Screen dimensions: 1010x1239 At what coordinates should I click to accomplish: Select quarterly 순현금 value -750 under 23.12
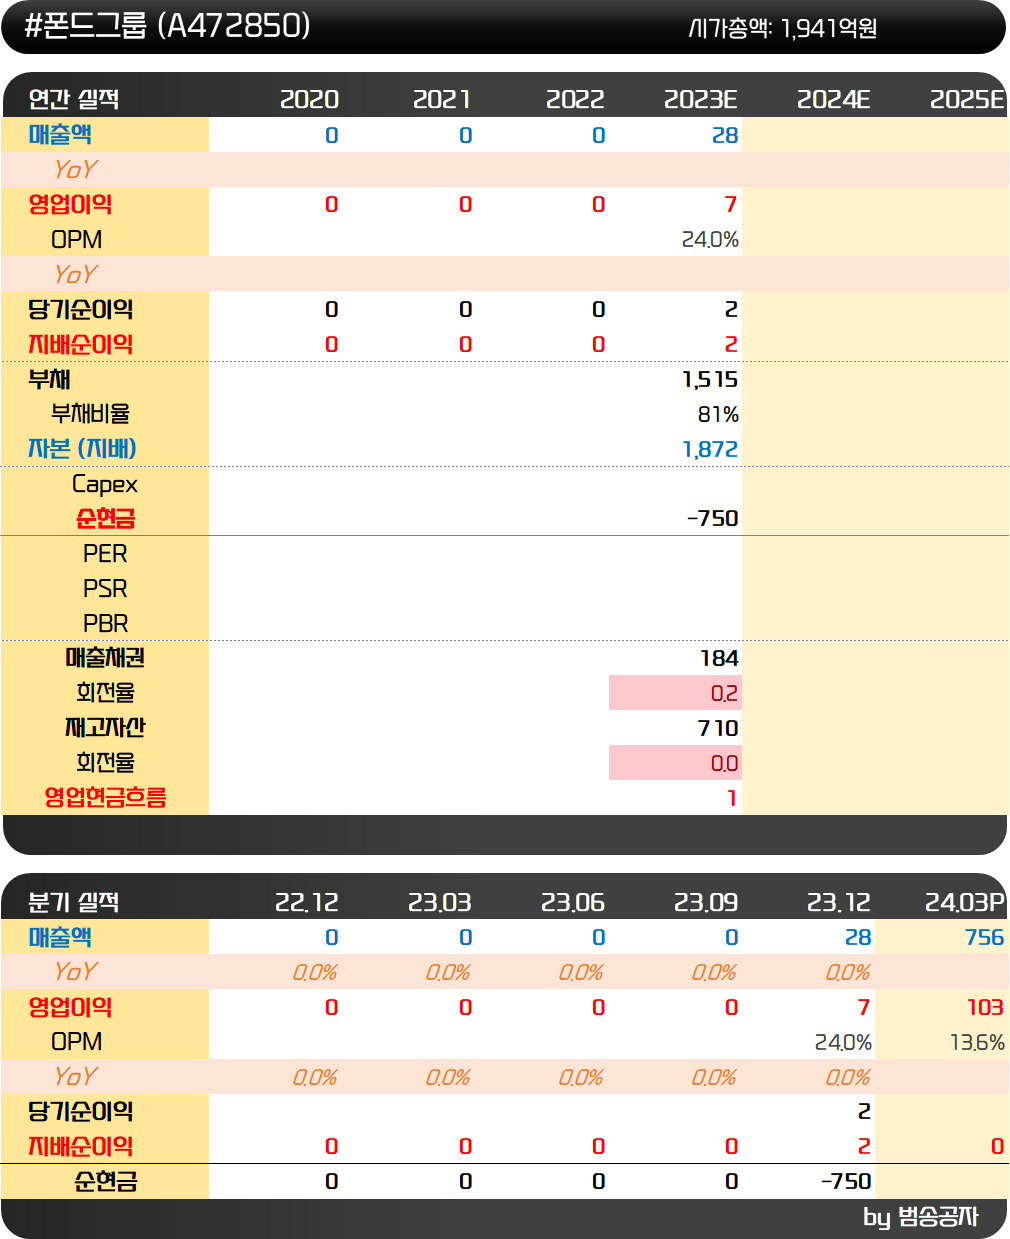coord(846,1181)
